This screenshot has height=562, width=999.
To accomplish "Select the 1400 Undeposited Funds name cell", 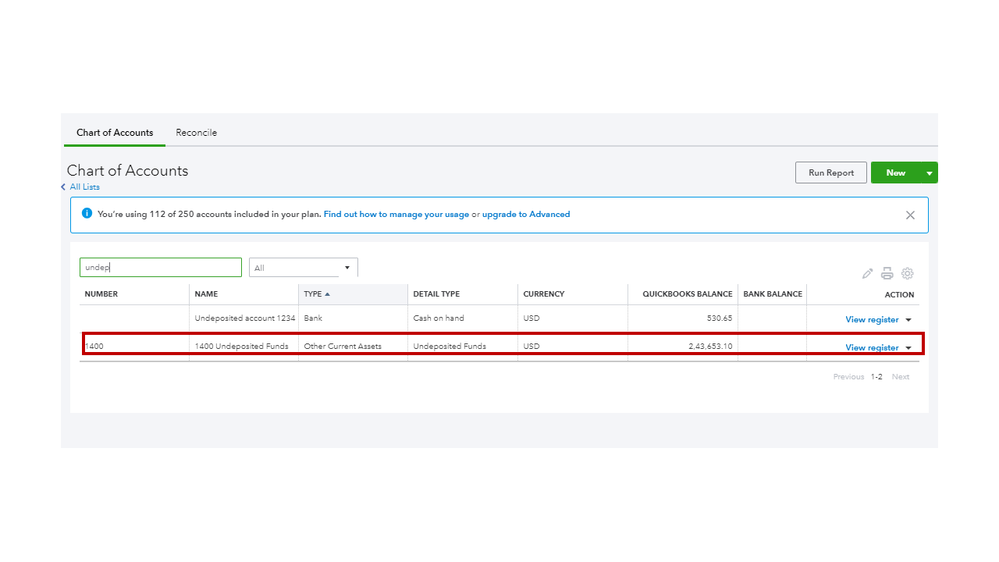I will click(241, 346).
